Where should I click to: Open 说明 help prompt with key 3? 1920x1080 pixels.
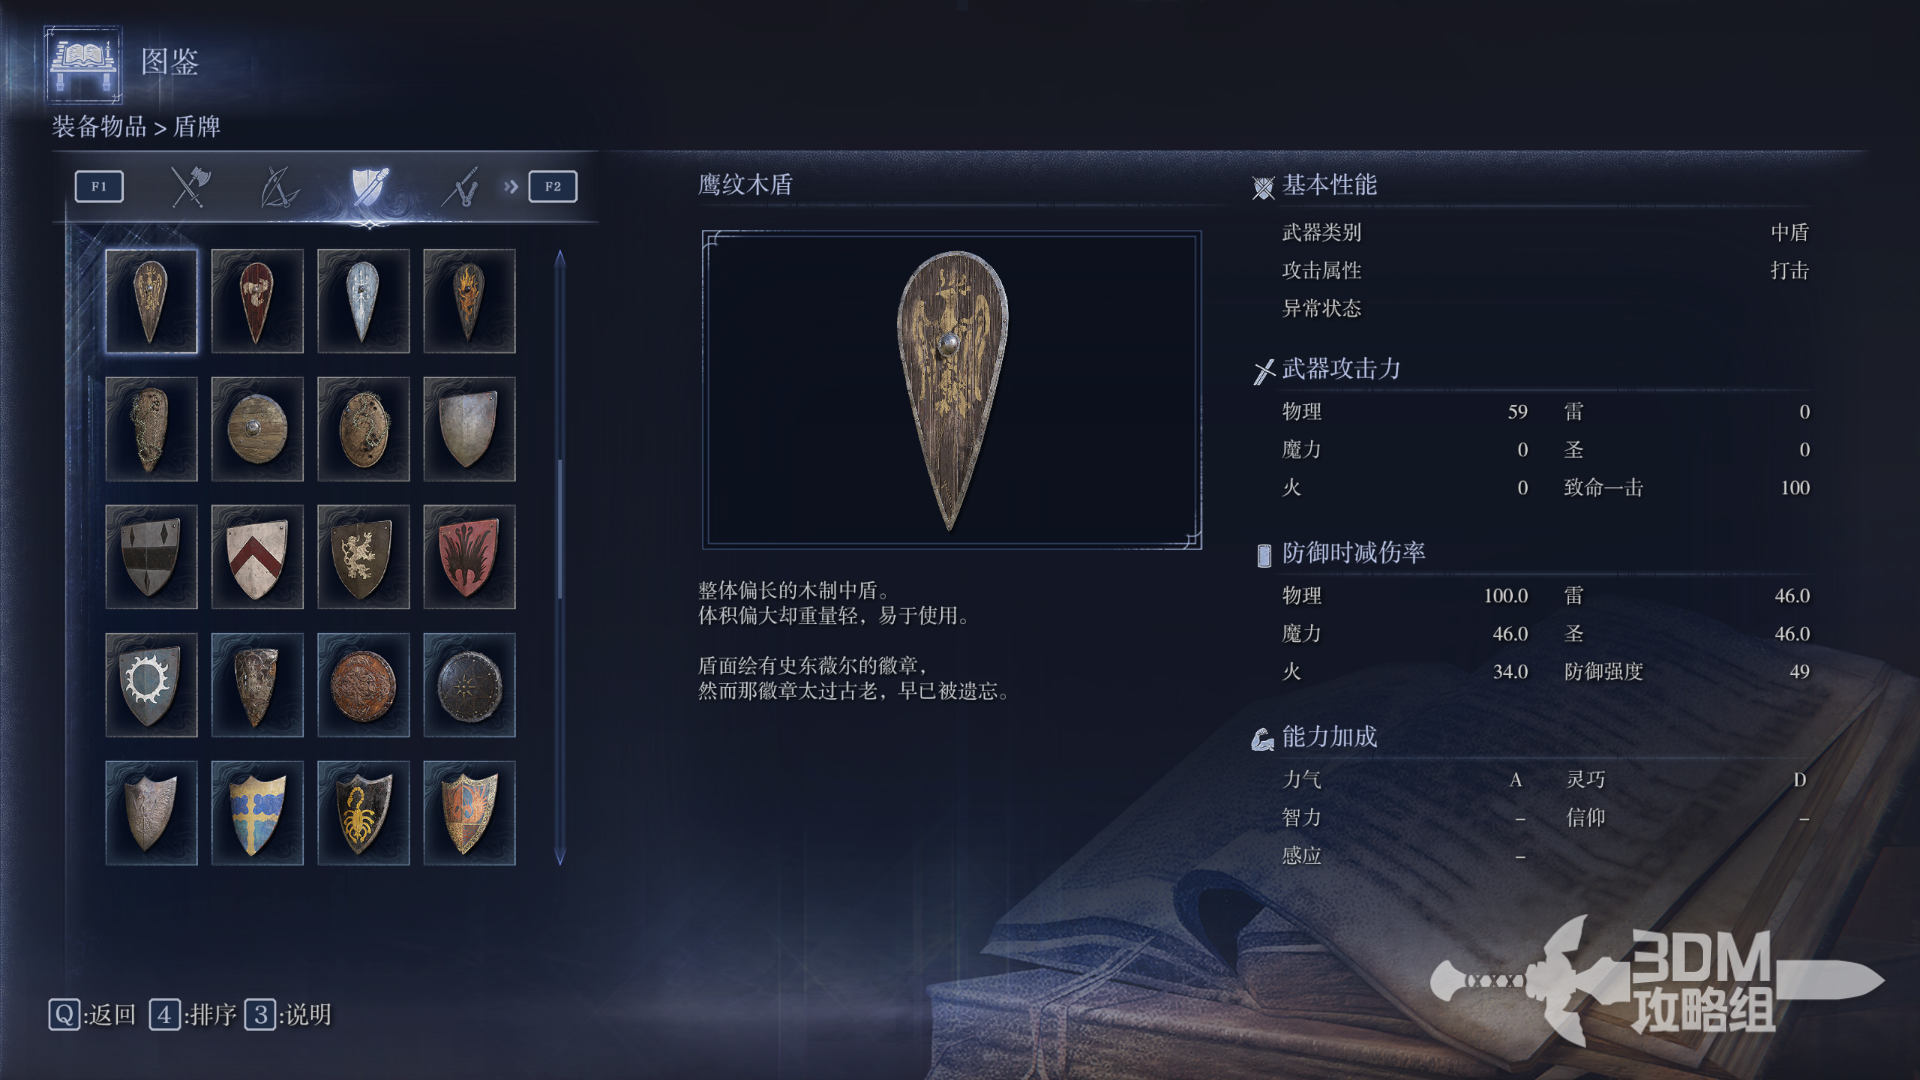click(288, 1015)
